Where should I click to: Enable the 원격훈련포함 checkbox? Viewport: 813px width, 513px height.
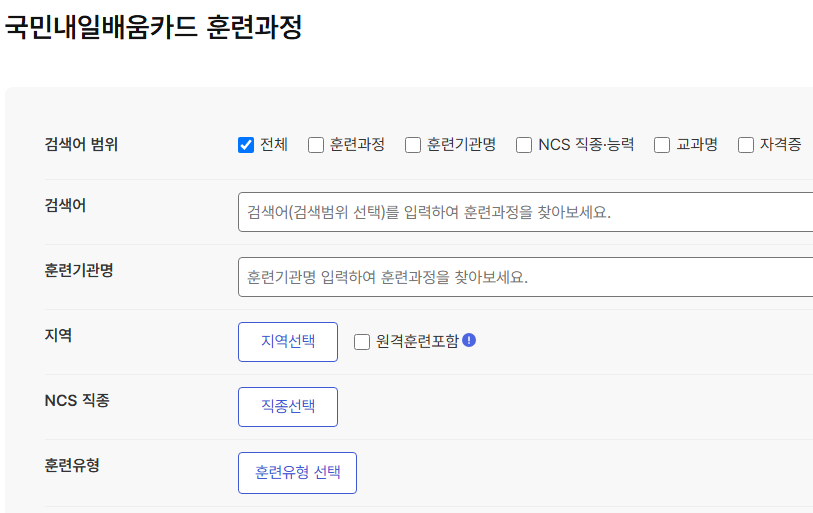click(362, 342)
